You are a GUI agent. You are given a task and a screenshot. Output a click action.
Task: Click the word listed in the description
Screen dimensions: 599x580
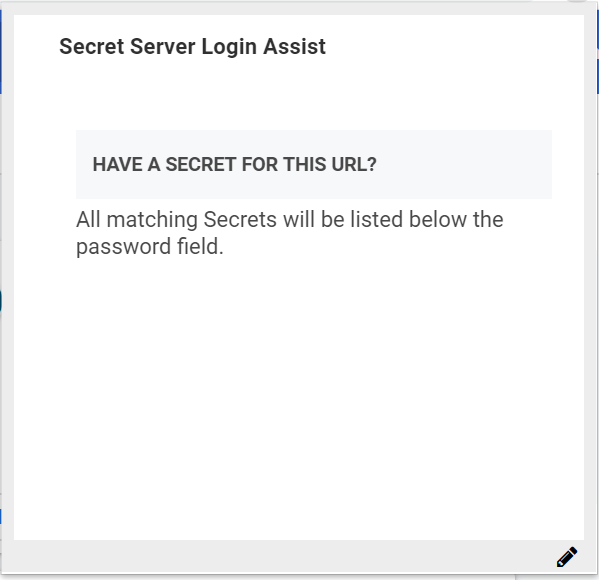[377, 220]
